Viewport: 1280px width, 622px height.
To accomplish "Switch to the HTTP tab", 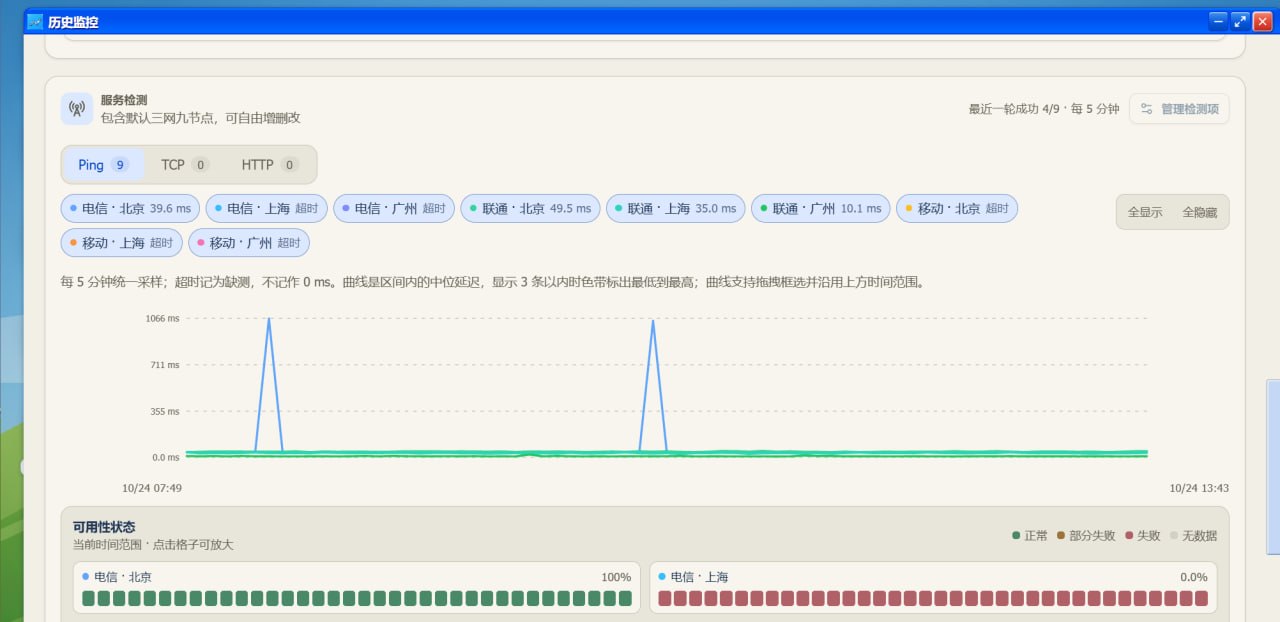I will point(270,165).
